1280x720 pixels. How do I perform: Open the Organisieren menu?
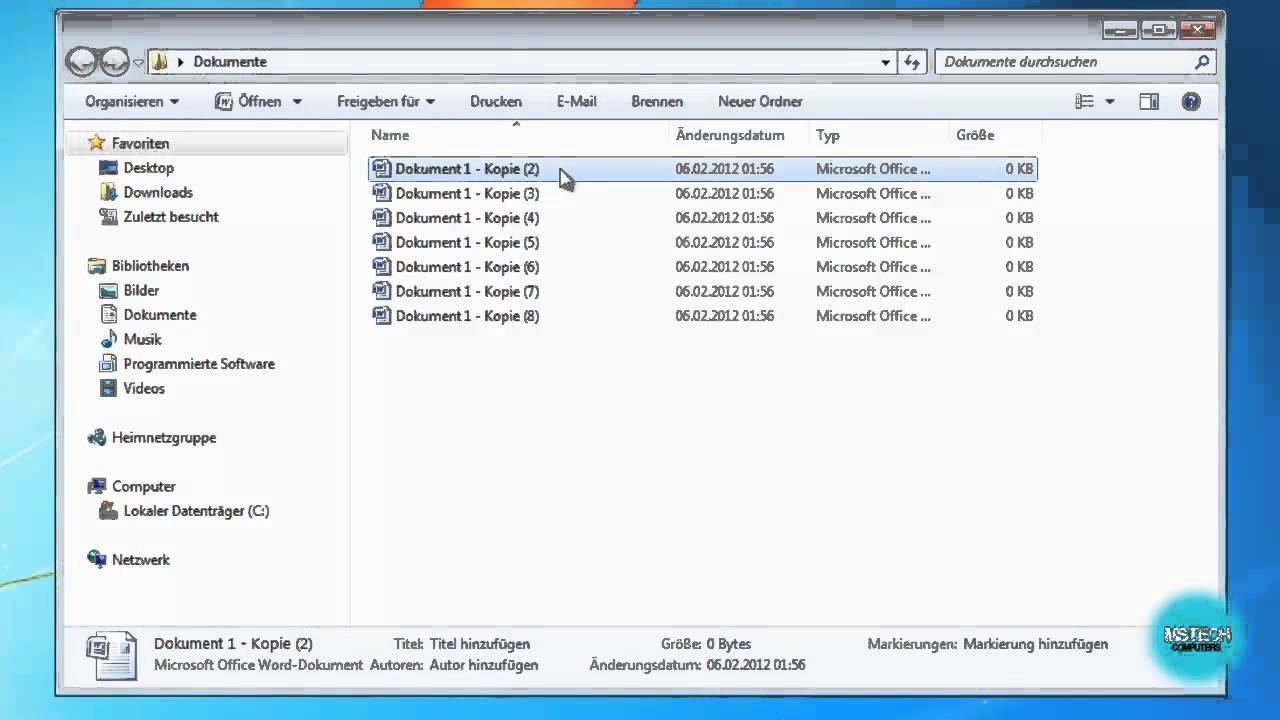click(x=132, y=101)
